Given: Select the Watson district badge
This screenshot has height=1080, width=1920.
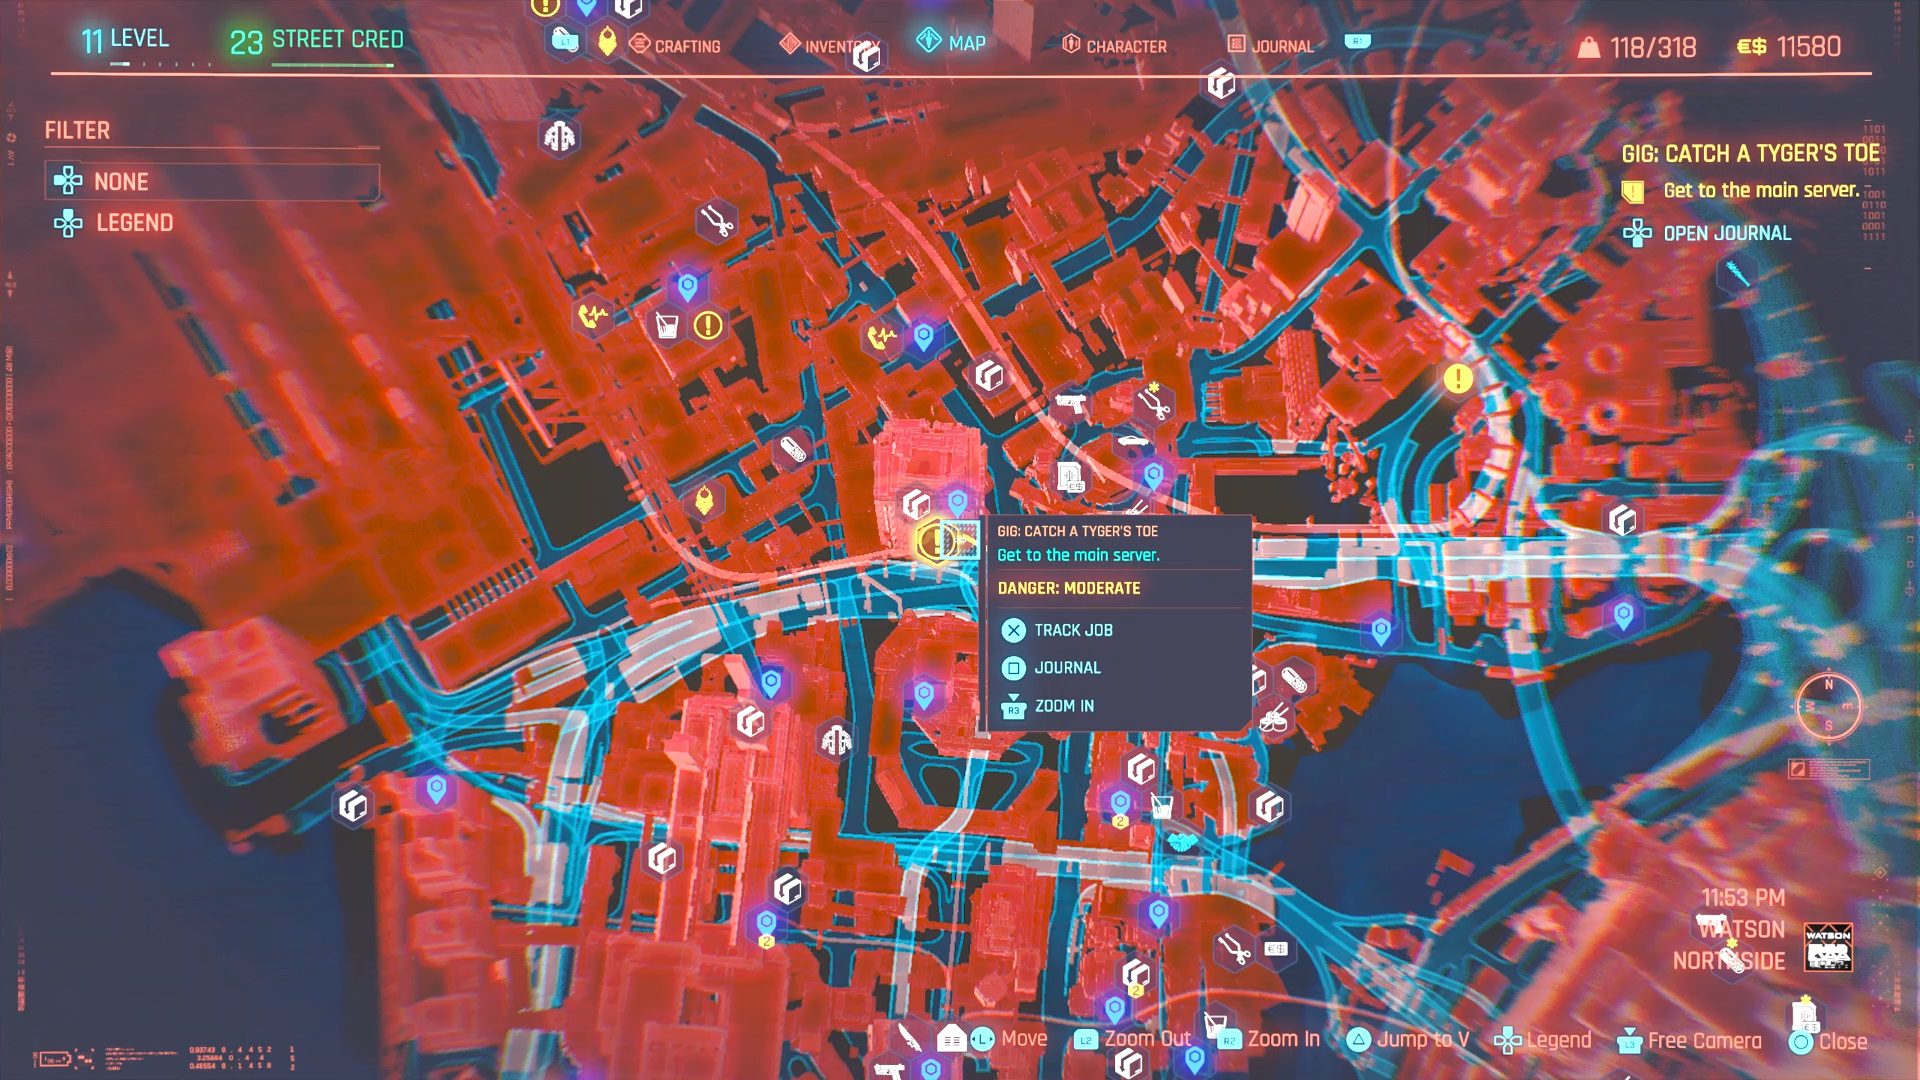Looking at the screenshot, I should click(x=1828, y=947).
